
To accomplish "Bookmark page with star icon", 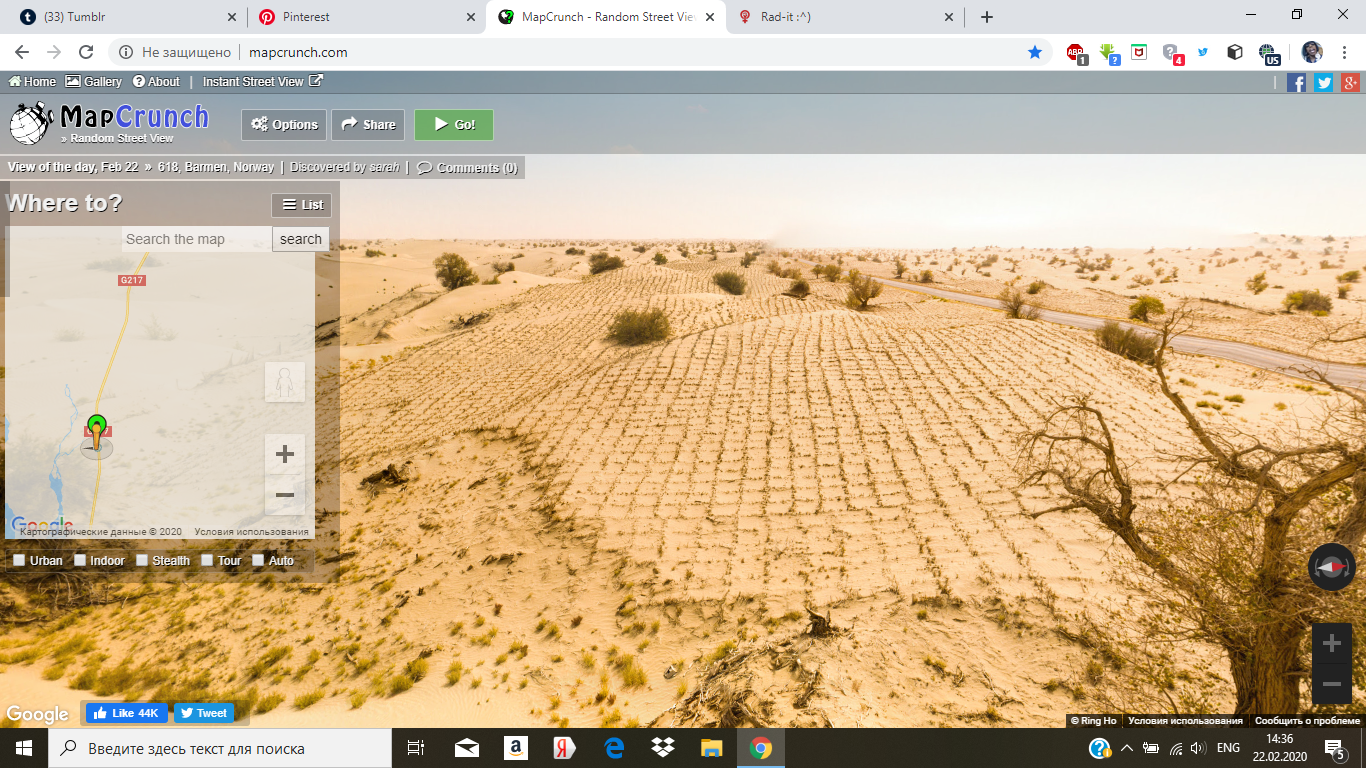I will [1035, 52].
